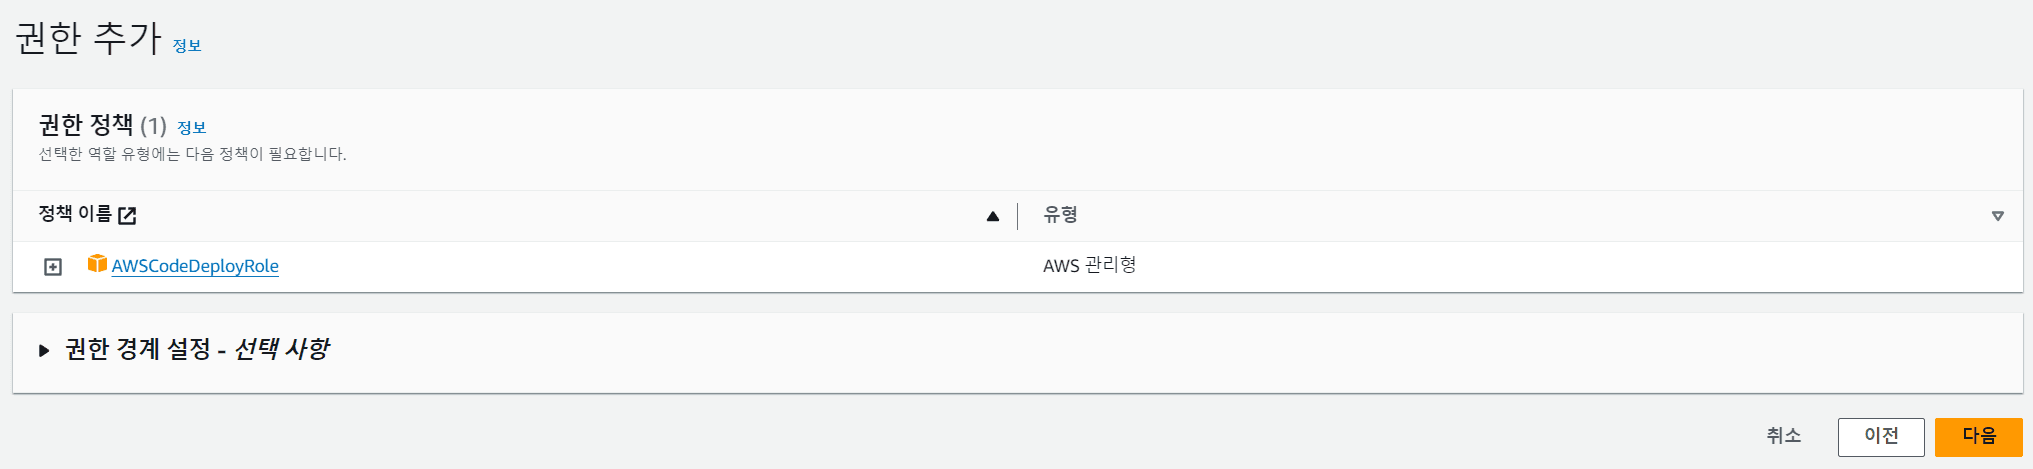The width and height of the screenshot is (2033, 469).
Task: Select the AWS 관리형 type cell
Action: [x=1089, y=265]
